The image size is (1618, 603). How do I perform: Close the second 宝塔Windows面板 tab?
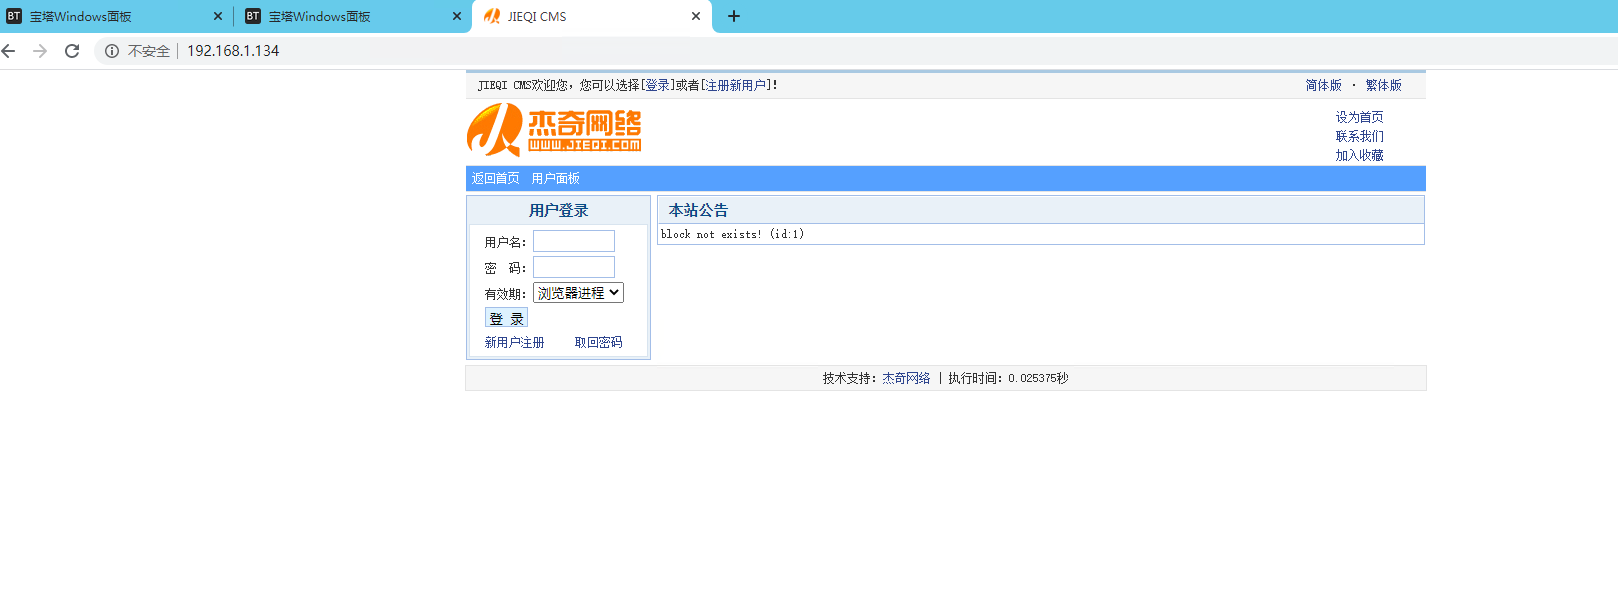(457, 16)
